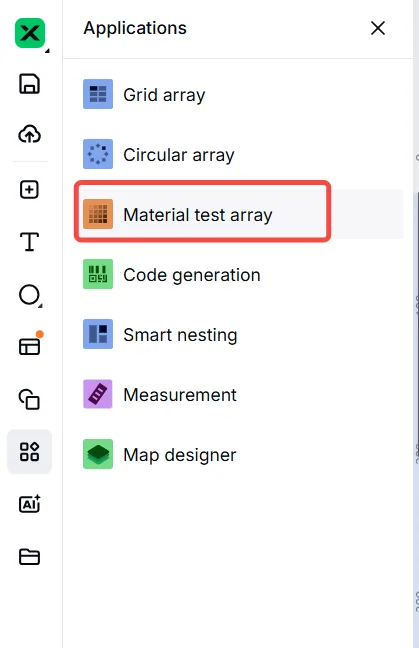
Task: Open the project folder icon
Action: (x=29, y=557)
